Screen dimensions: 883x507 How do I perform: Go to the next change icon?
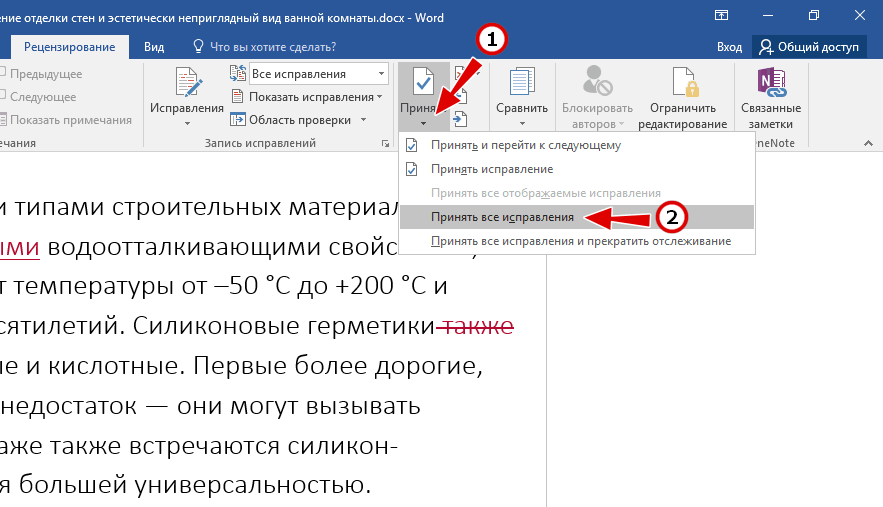(460, 119)
